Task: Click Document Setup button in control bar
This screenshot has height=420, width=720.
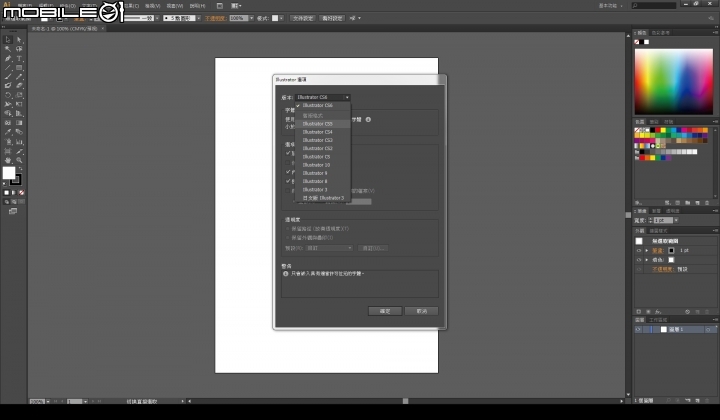Action: [x=303, y=18]
